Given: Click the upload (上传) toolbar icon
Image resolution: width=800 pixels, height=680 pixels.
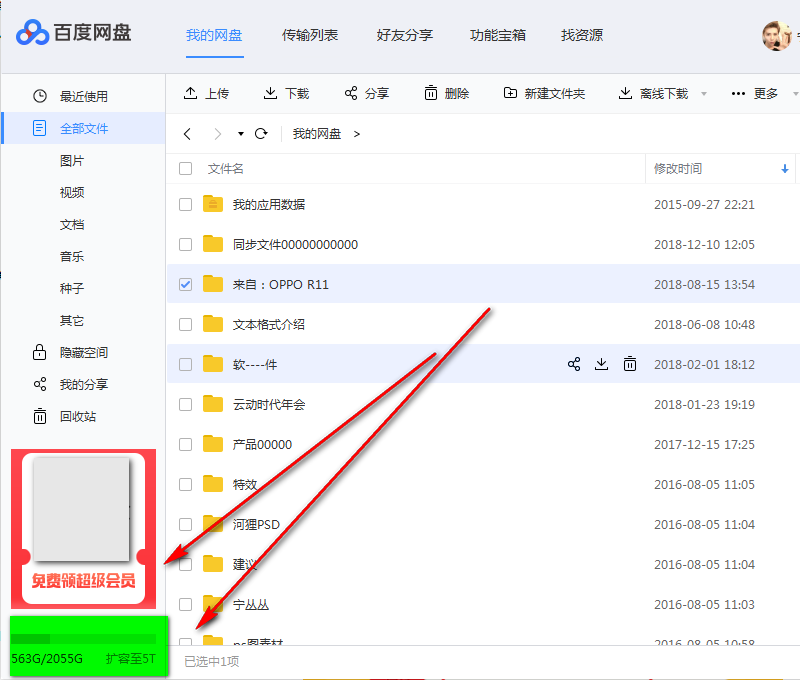Looking at the screenshot, I should coord(191,93).
